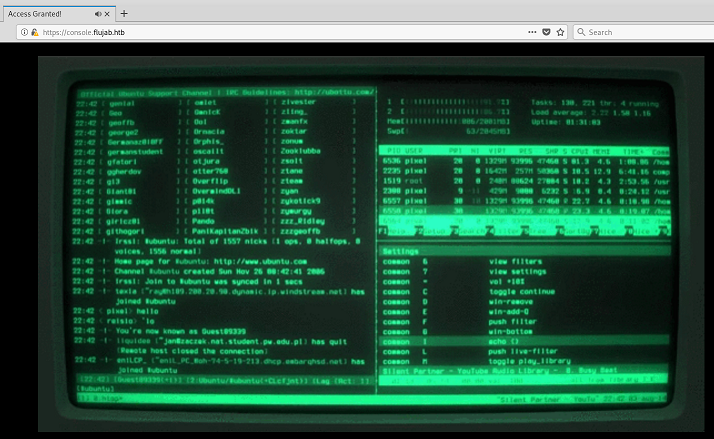Bookmark this page with the star icon
The height and width of the screenshot is (439, 714).
pyautogui.click(x=563, y=32)
